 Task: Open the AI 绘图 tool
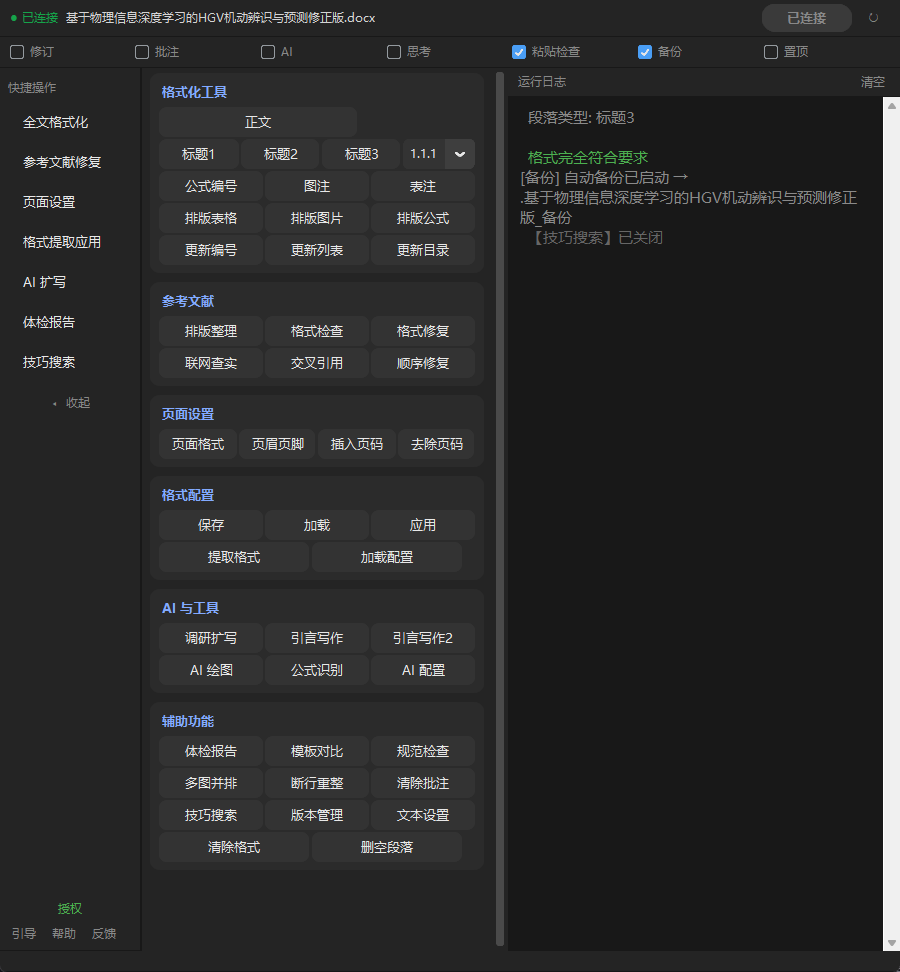coord(209,670)
